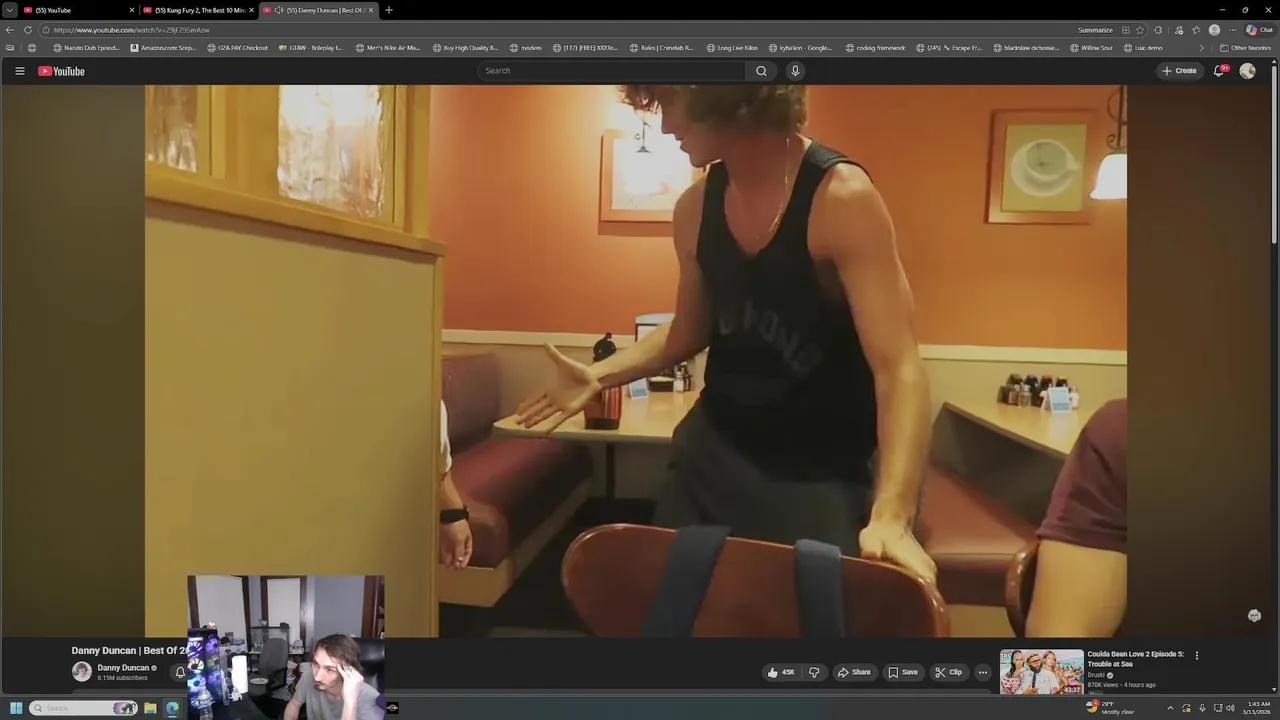Go to YouTube home via logo
The width and height of the screenshot is (1280, 720).
point(61,71)
